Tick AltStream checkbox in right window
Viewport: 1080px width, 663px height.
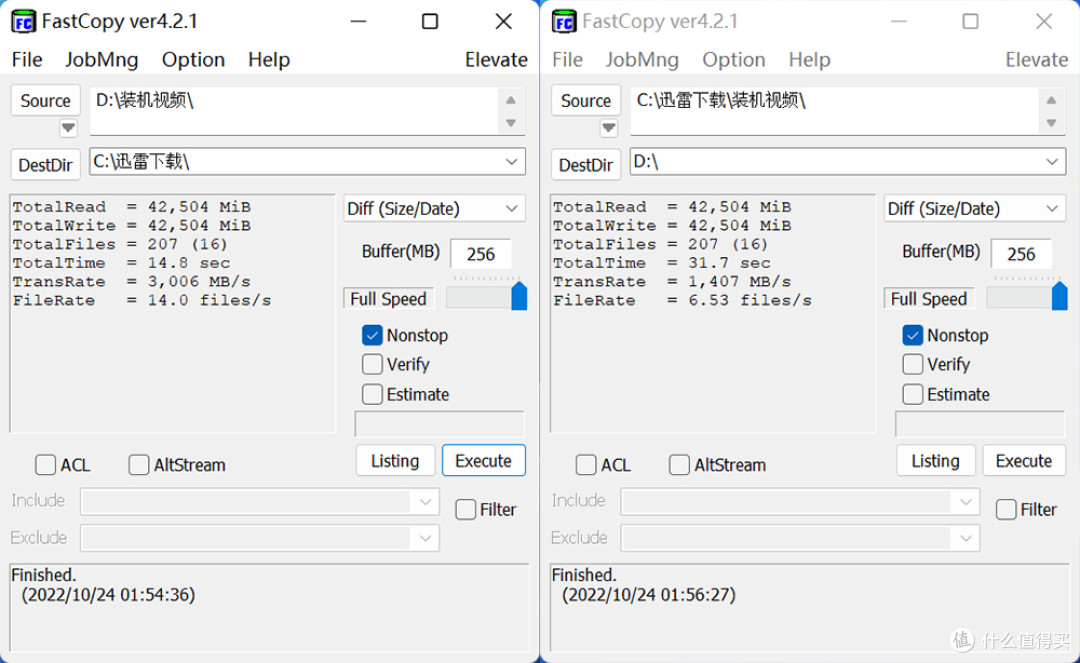[x=679, y=465]
